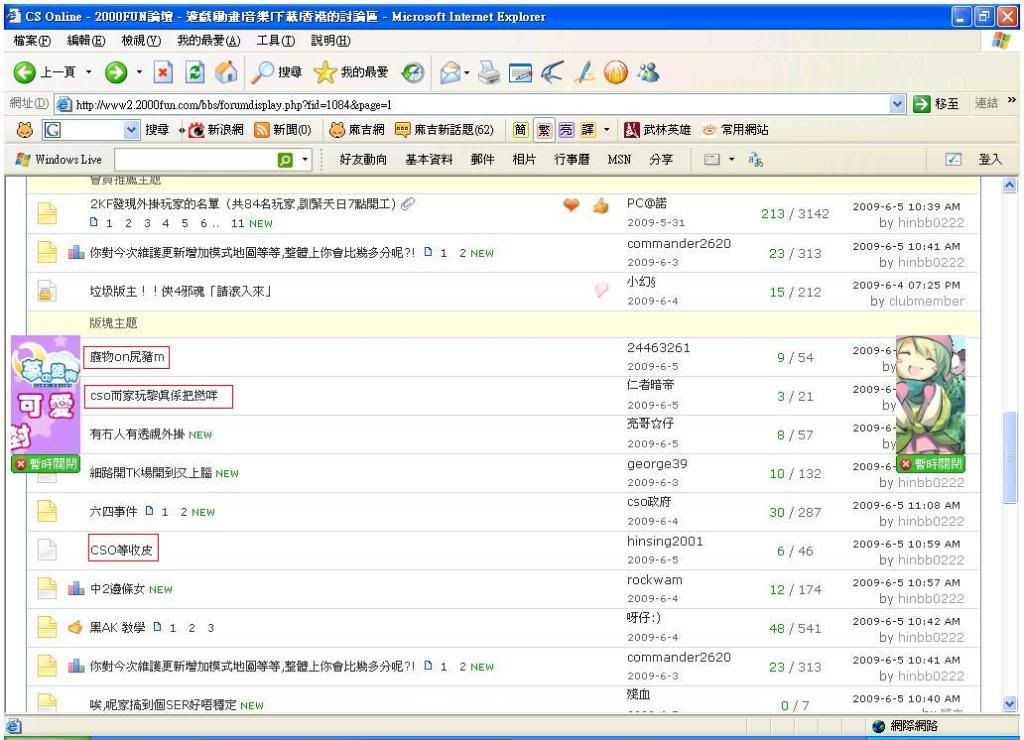
Task: Click the Mail envelope toolbar icon
Action: tap(449, 75)
